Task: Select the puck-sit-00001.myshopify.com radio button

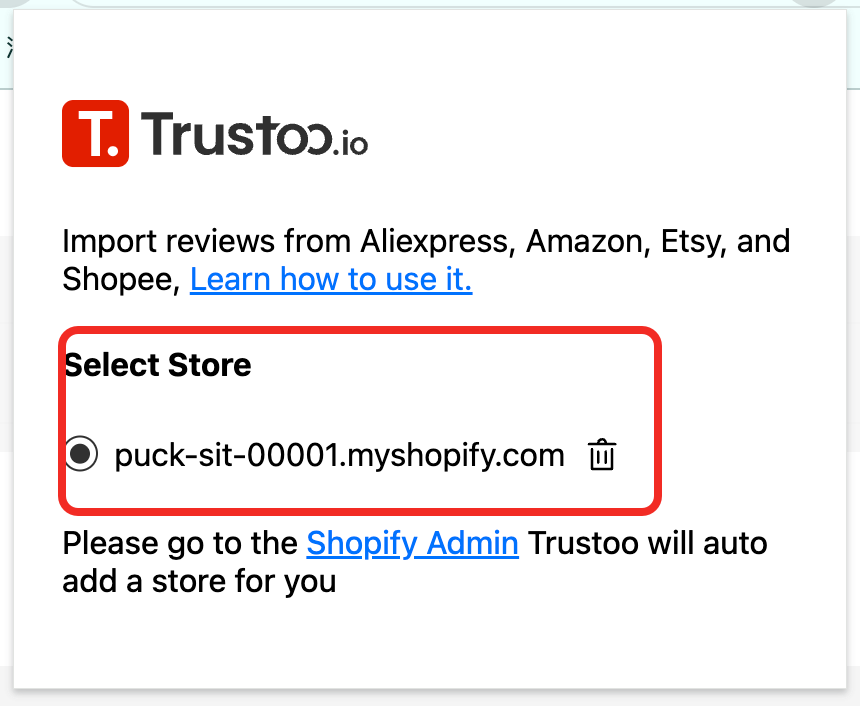Action: [81, 454]
